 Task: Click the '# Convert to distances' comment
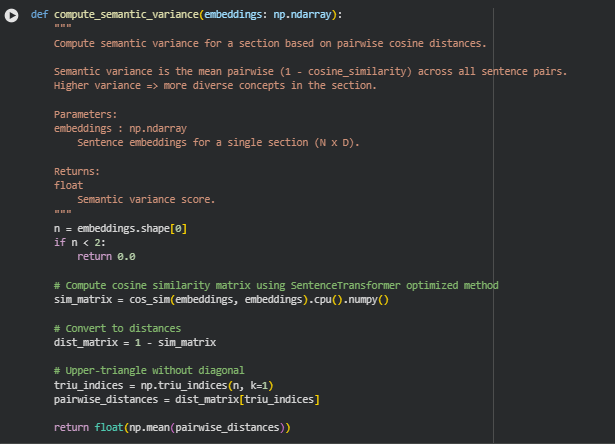117,328
